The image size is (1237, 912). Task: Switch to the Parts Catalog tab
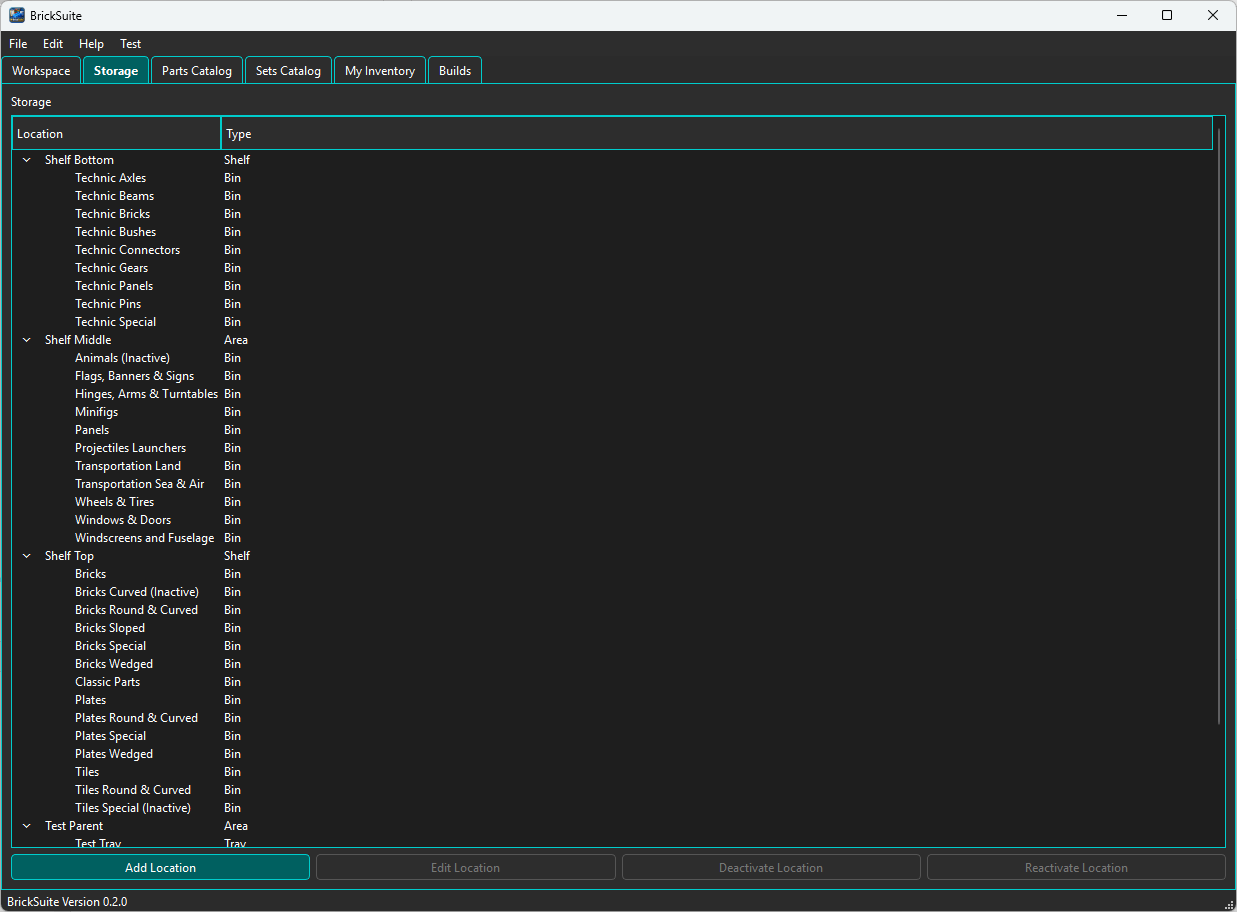click(x=197, y=71)
